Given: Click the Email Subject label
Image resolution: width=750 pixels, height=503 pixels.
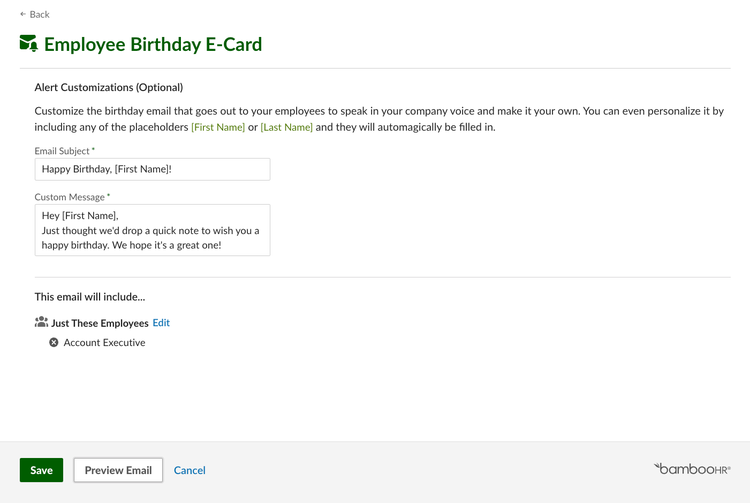Looking at the screenshot, I should [x=62, y=151].
